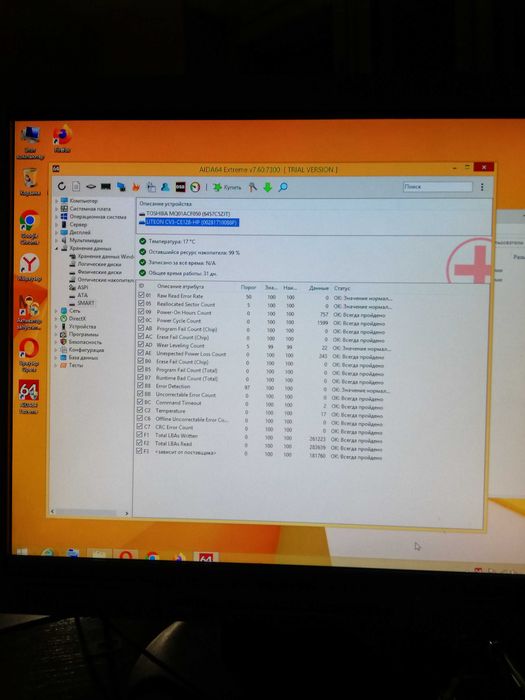The image size is (525, 700).
Task: Click the green download arrow icon
Action: tap(267, 188)
